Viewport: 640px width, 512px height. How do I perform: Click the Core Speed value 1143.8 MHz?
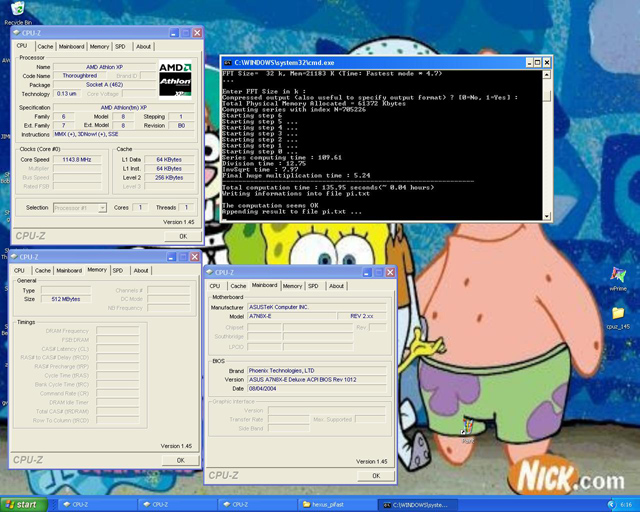click(77, 160)
